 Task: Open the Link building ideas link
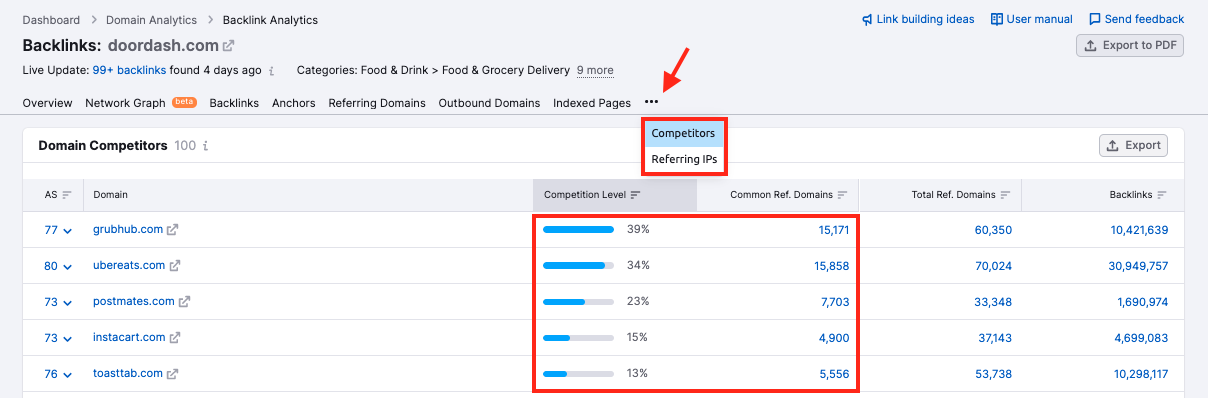pos(918,19)
